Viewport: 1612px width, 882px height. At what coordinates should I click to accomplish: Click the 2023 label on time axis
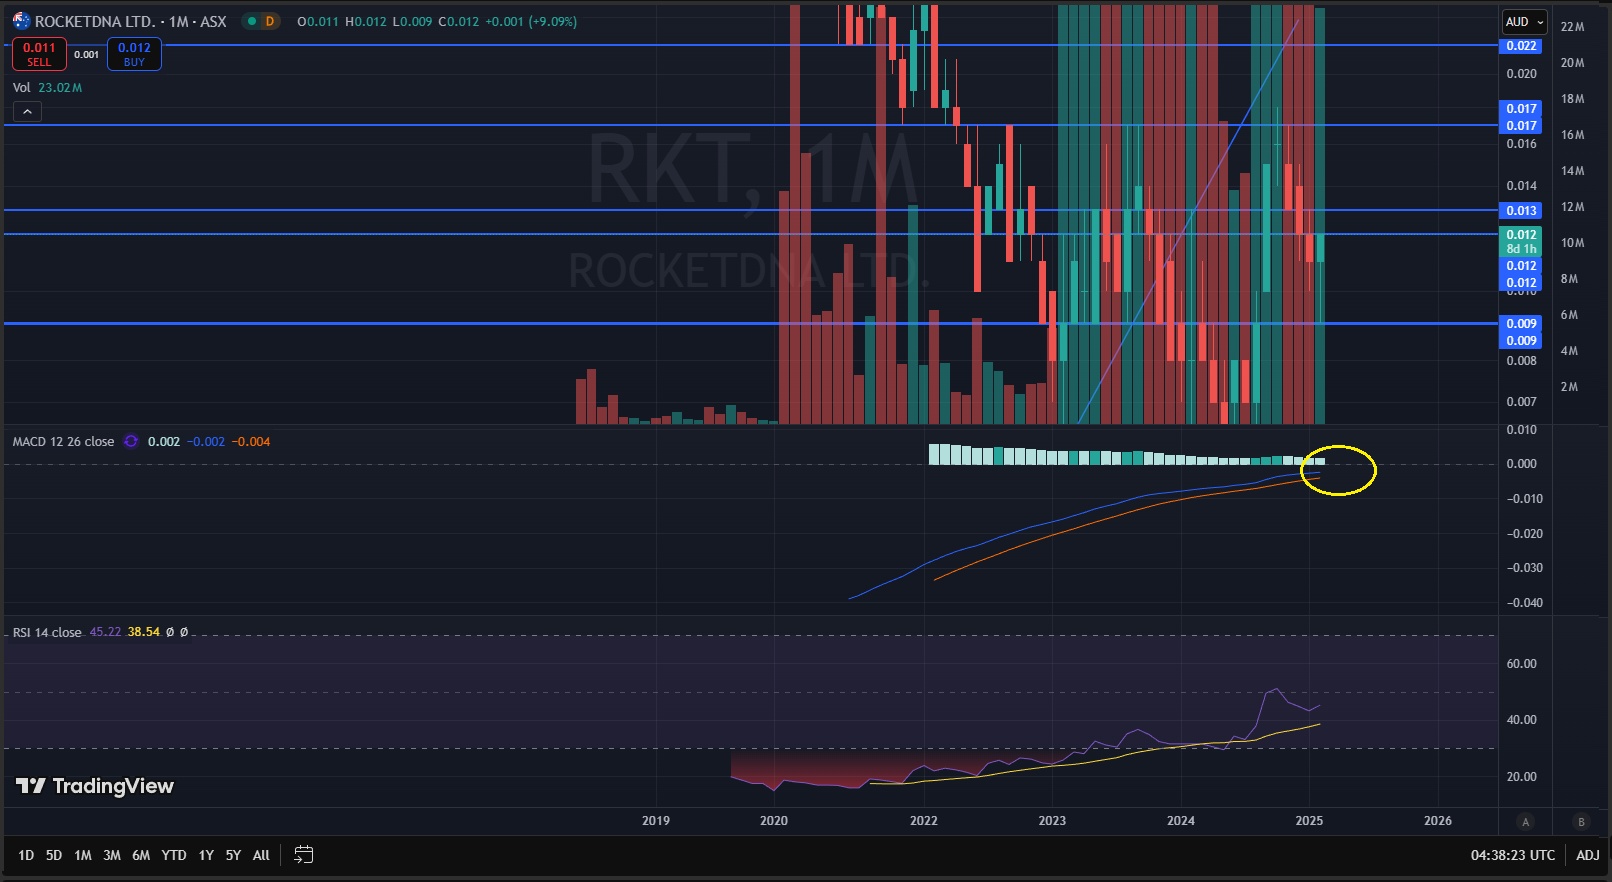click(1052, 821)
